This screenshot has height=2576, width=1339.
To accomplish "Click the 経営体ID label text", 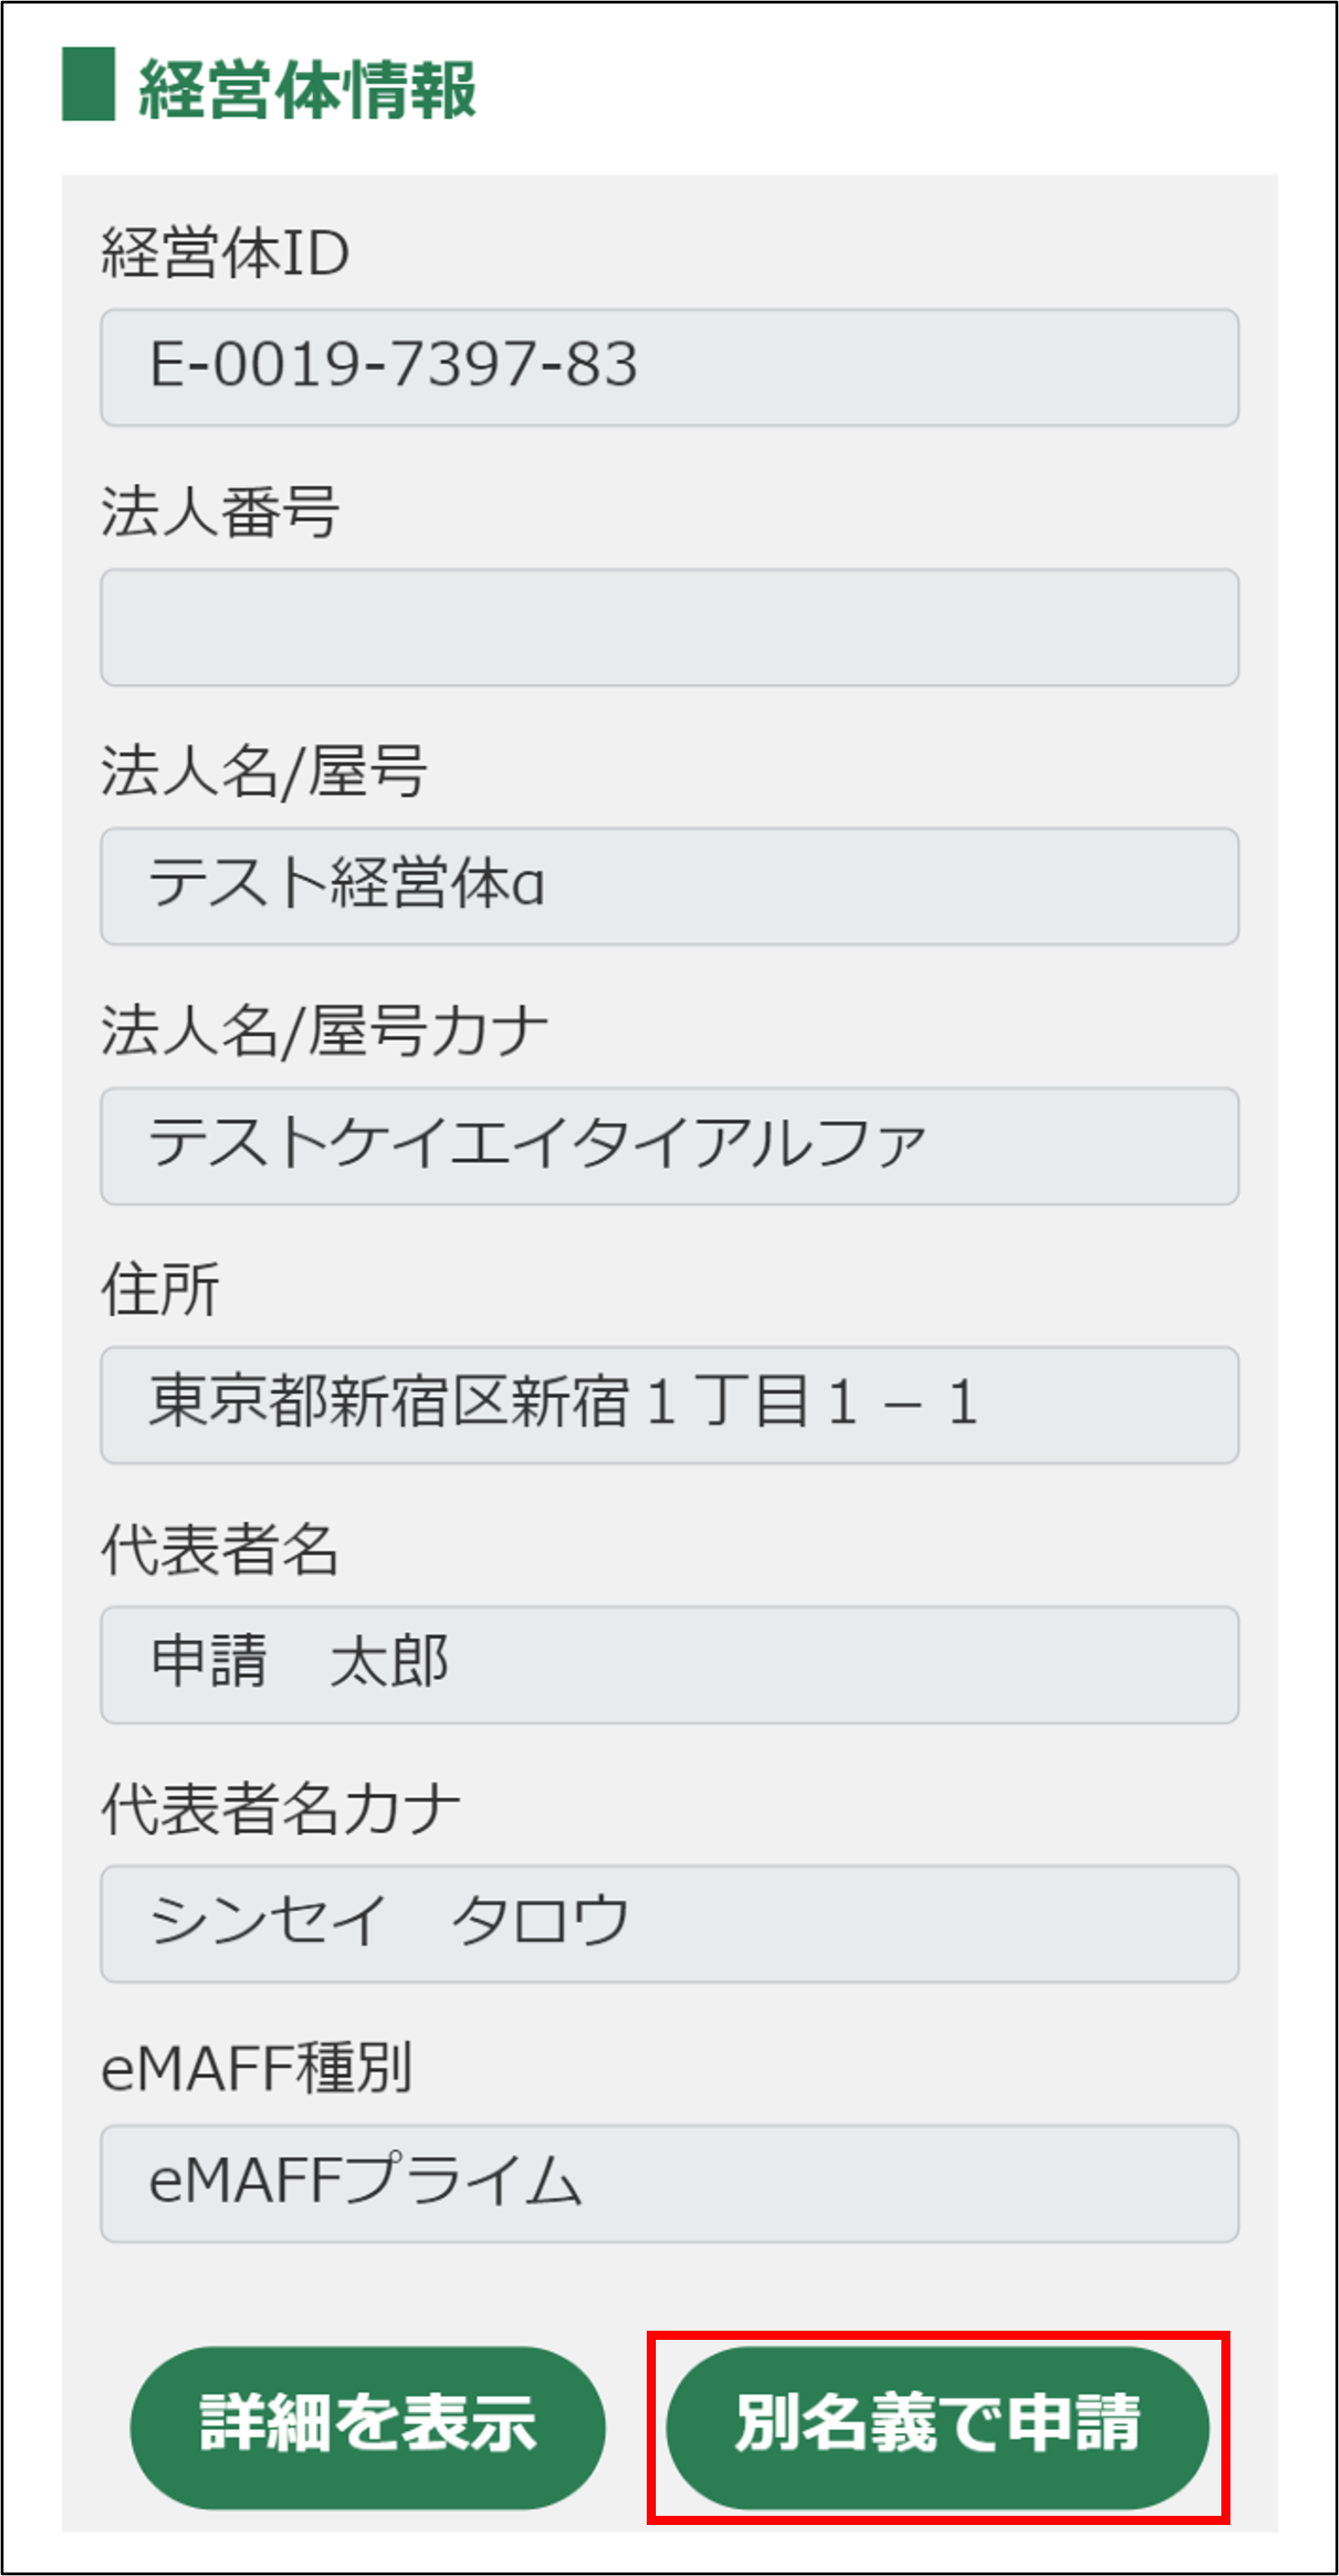I will click(x=225, y=252).
